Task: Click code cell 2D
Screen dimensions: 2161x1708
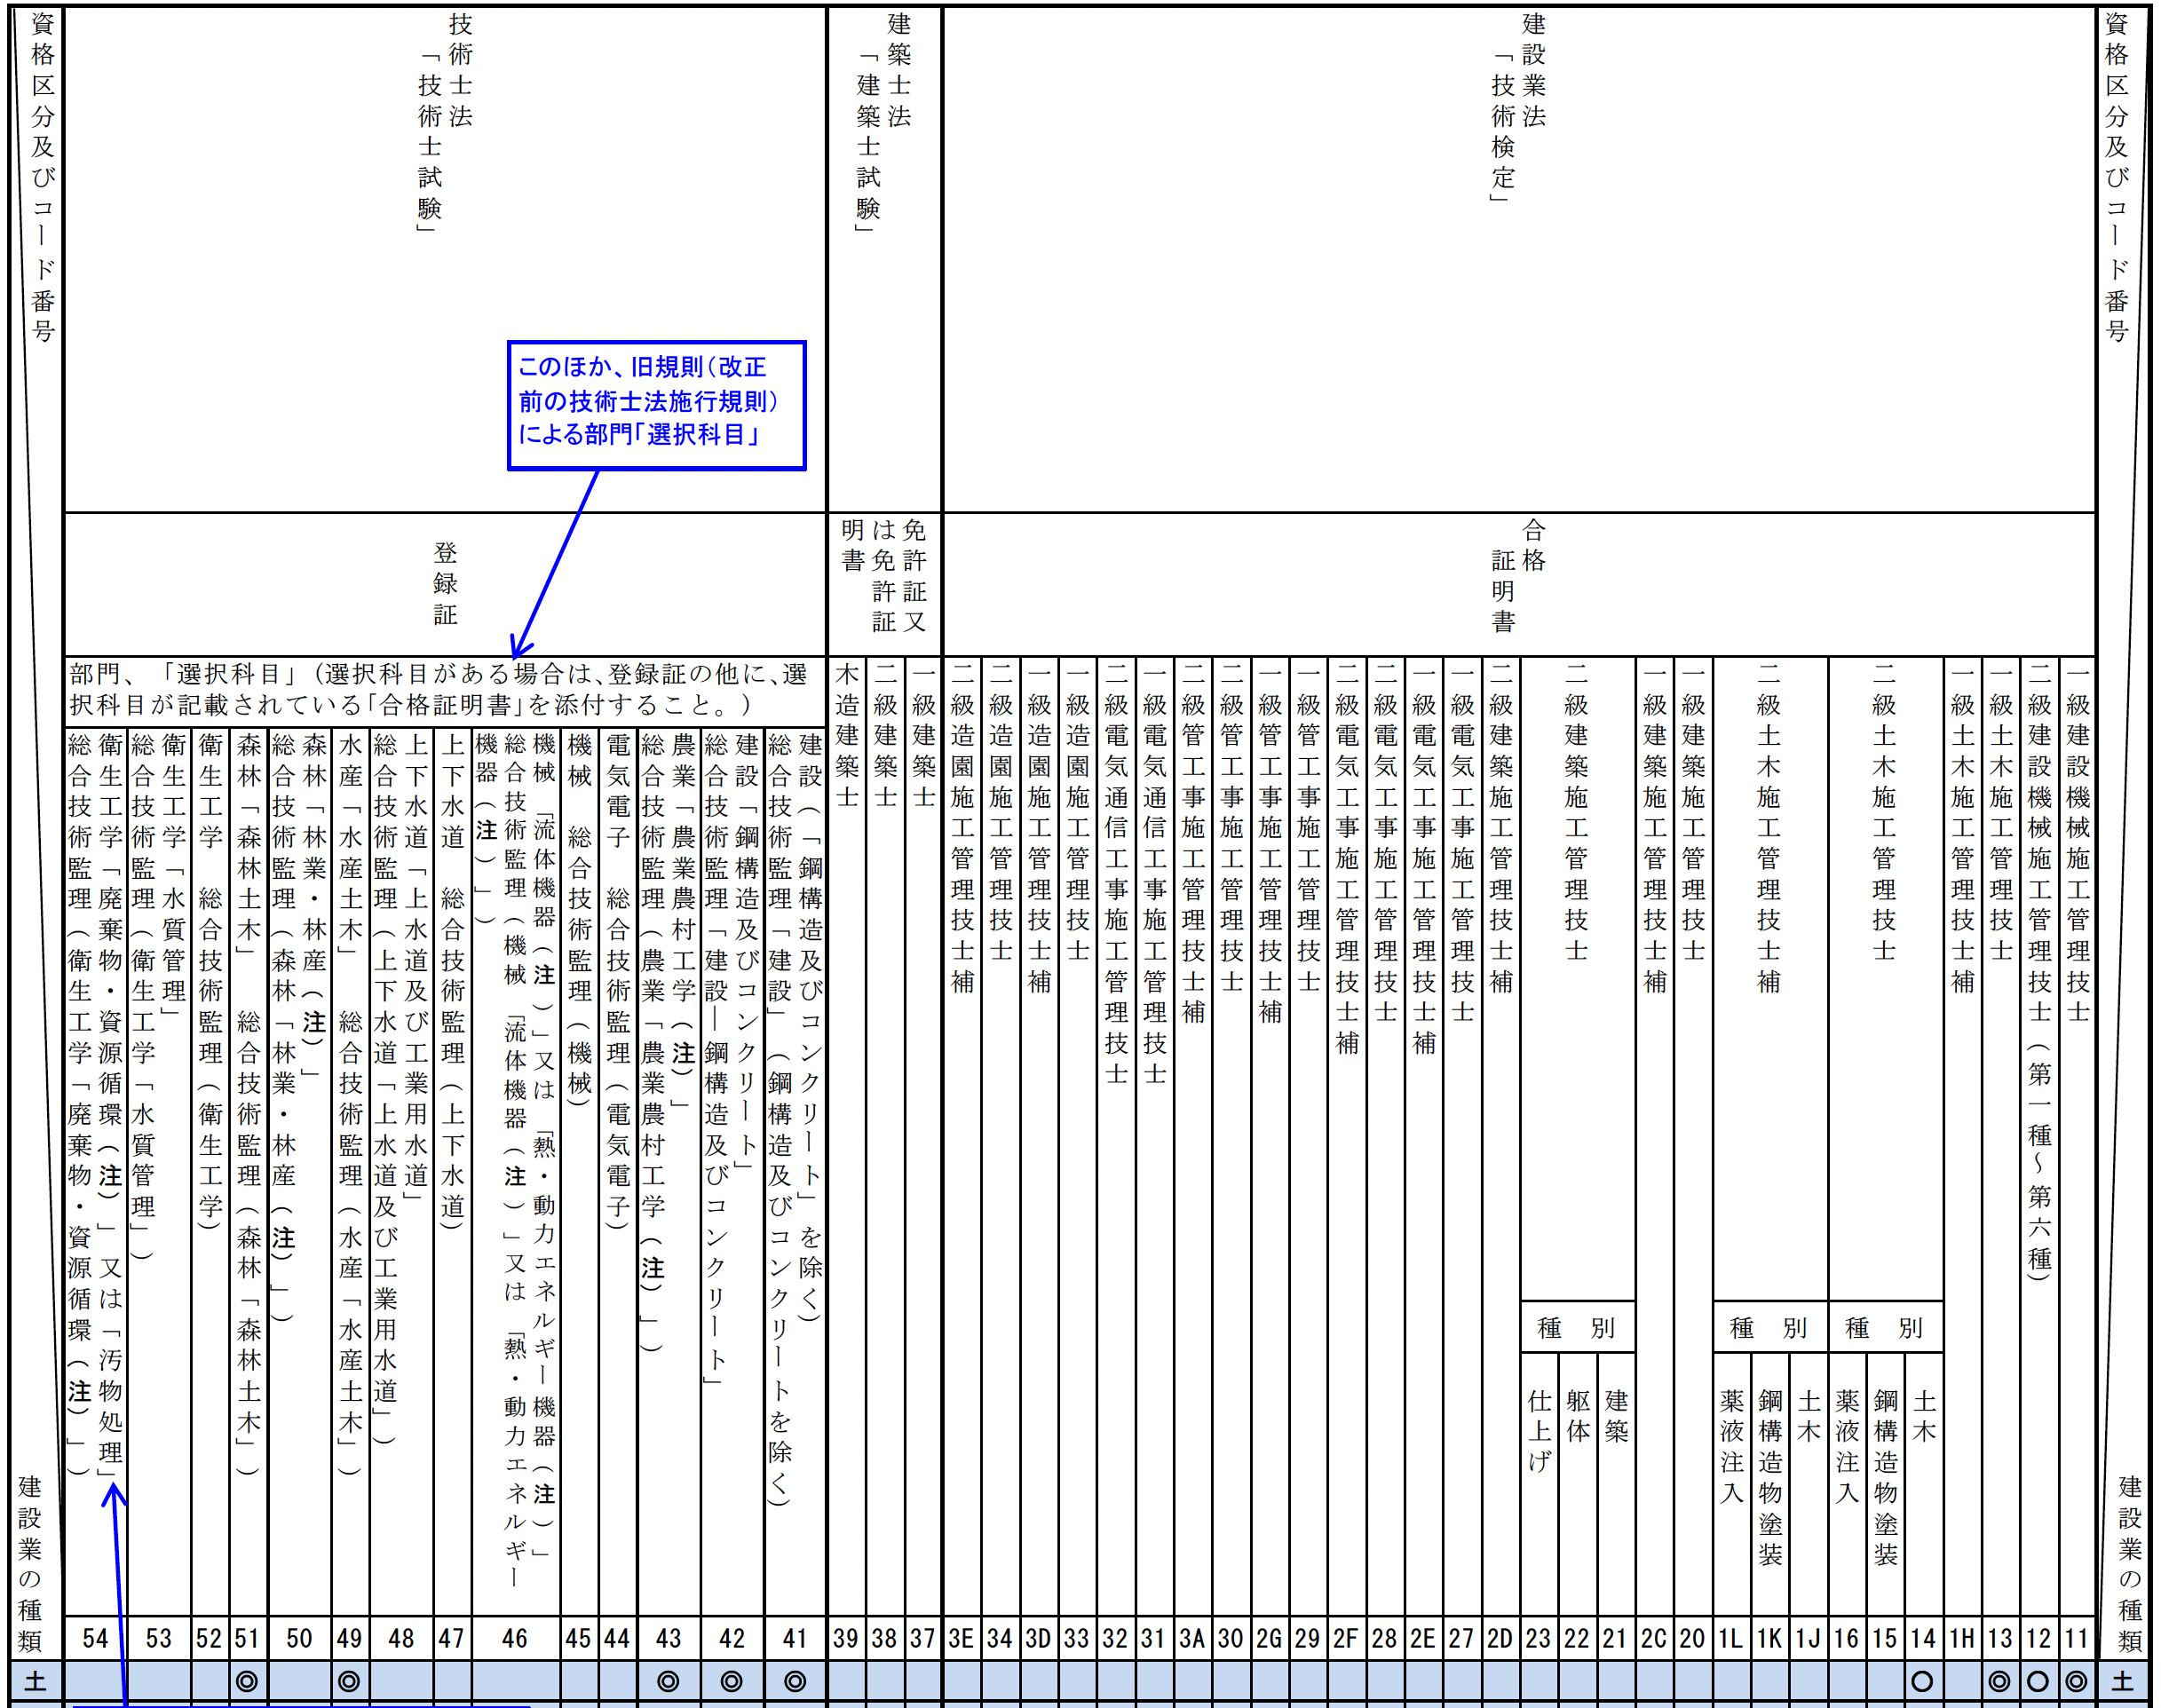Action: pos(1500,1638)
